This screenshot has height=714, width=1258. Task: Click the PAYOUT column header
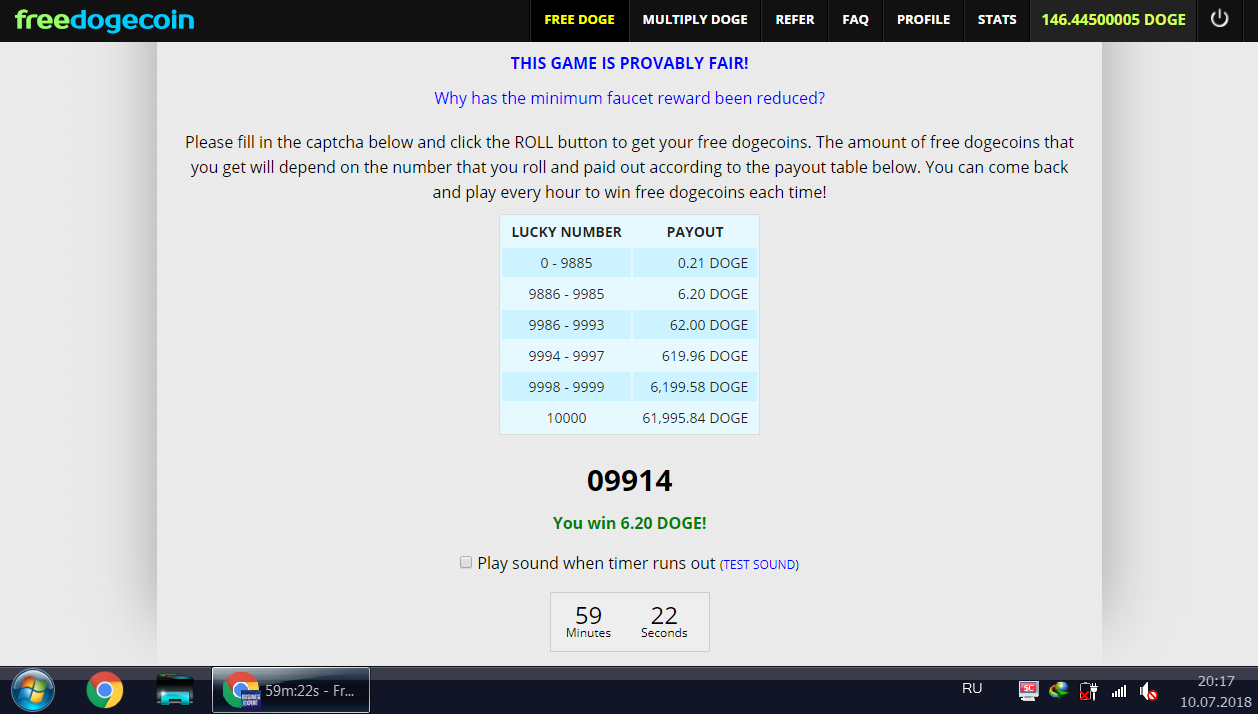pyautogui.click(x=695, y=232)
